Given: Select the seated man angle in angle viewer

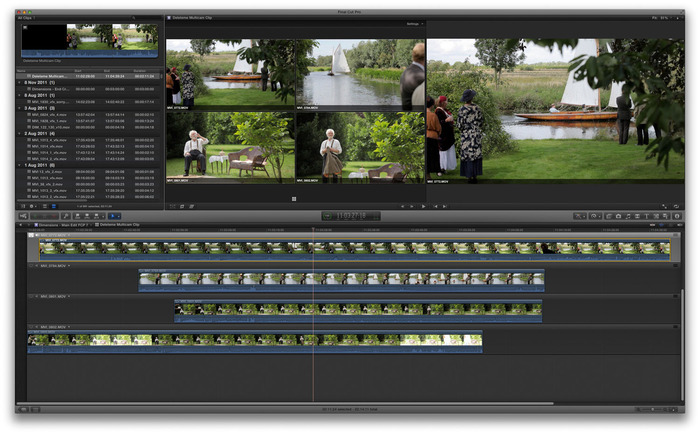Looking at the screenshot, I should [x=230, y=146].
